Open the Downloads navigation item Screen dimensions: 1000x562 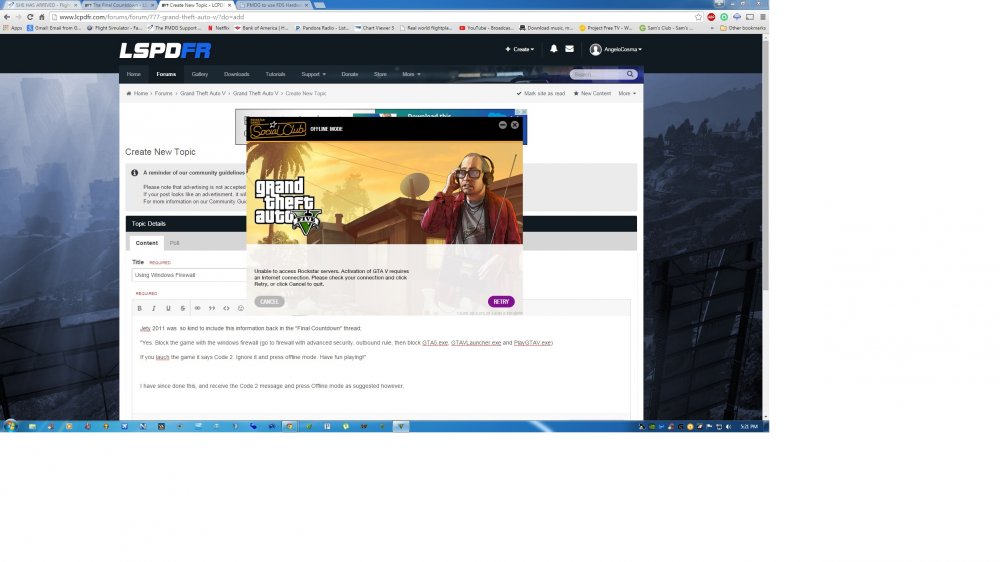click(237, 74)
